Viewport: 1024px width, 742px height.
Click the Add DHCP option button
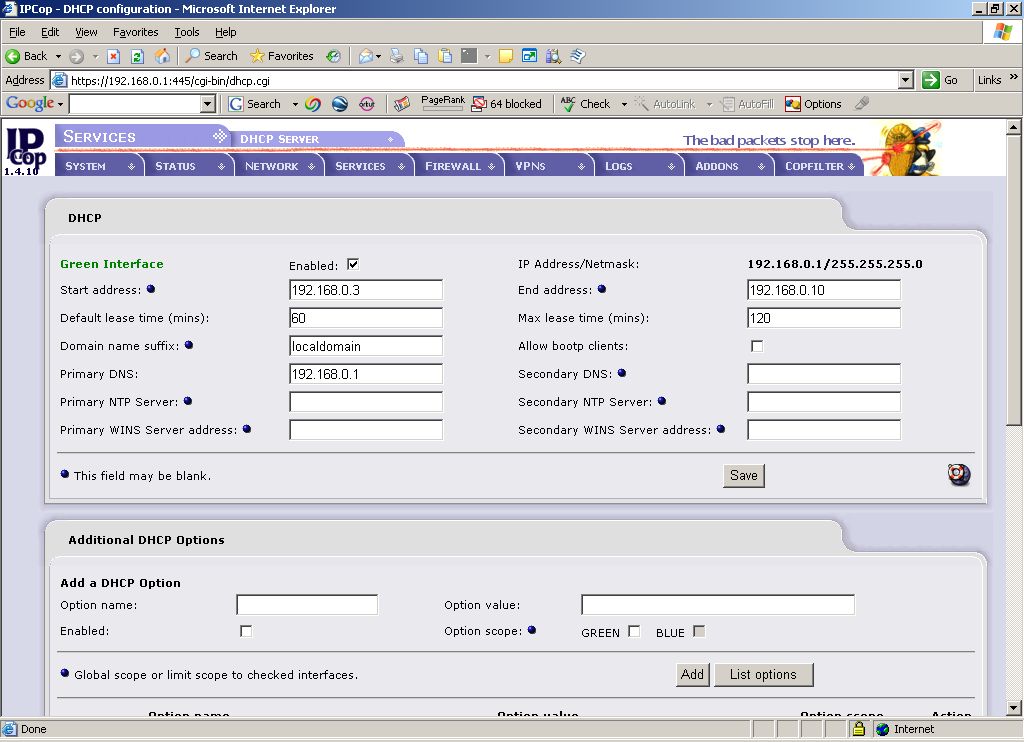click(x=692, y=675)
